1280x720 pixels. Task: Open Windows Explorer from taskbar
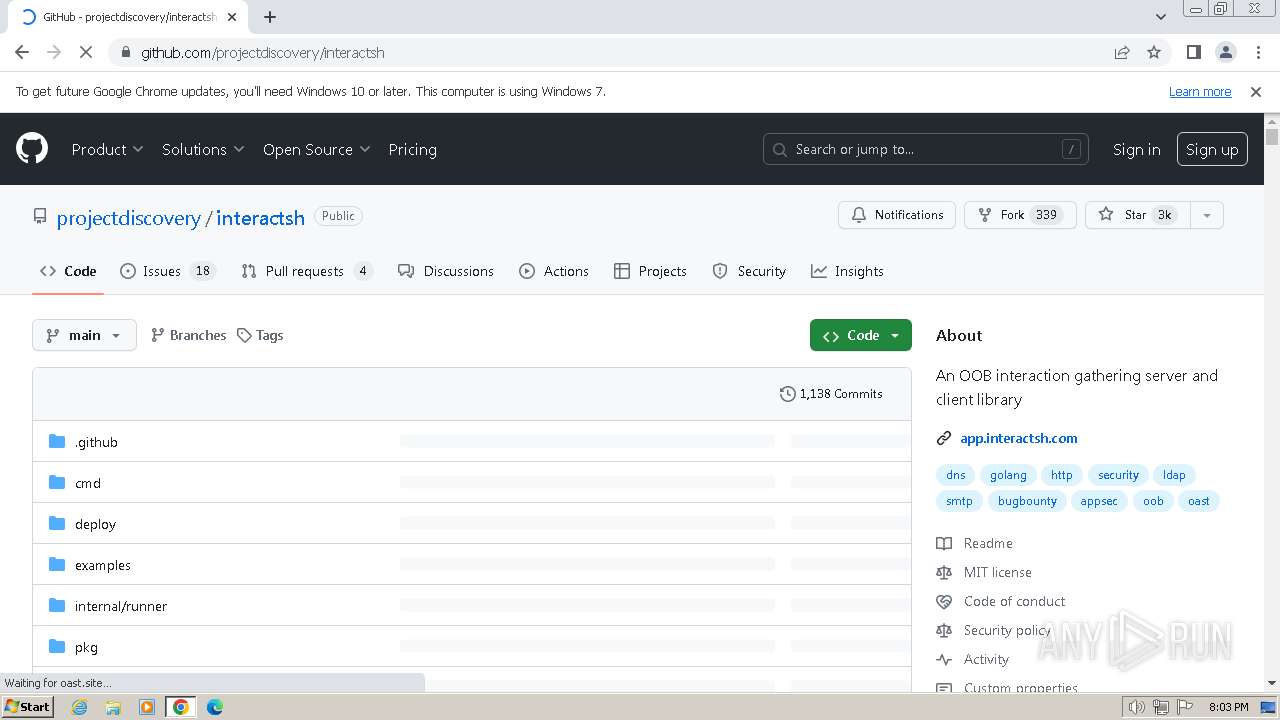(x=113, y=707)
